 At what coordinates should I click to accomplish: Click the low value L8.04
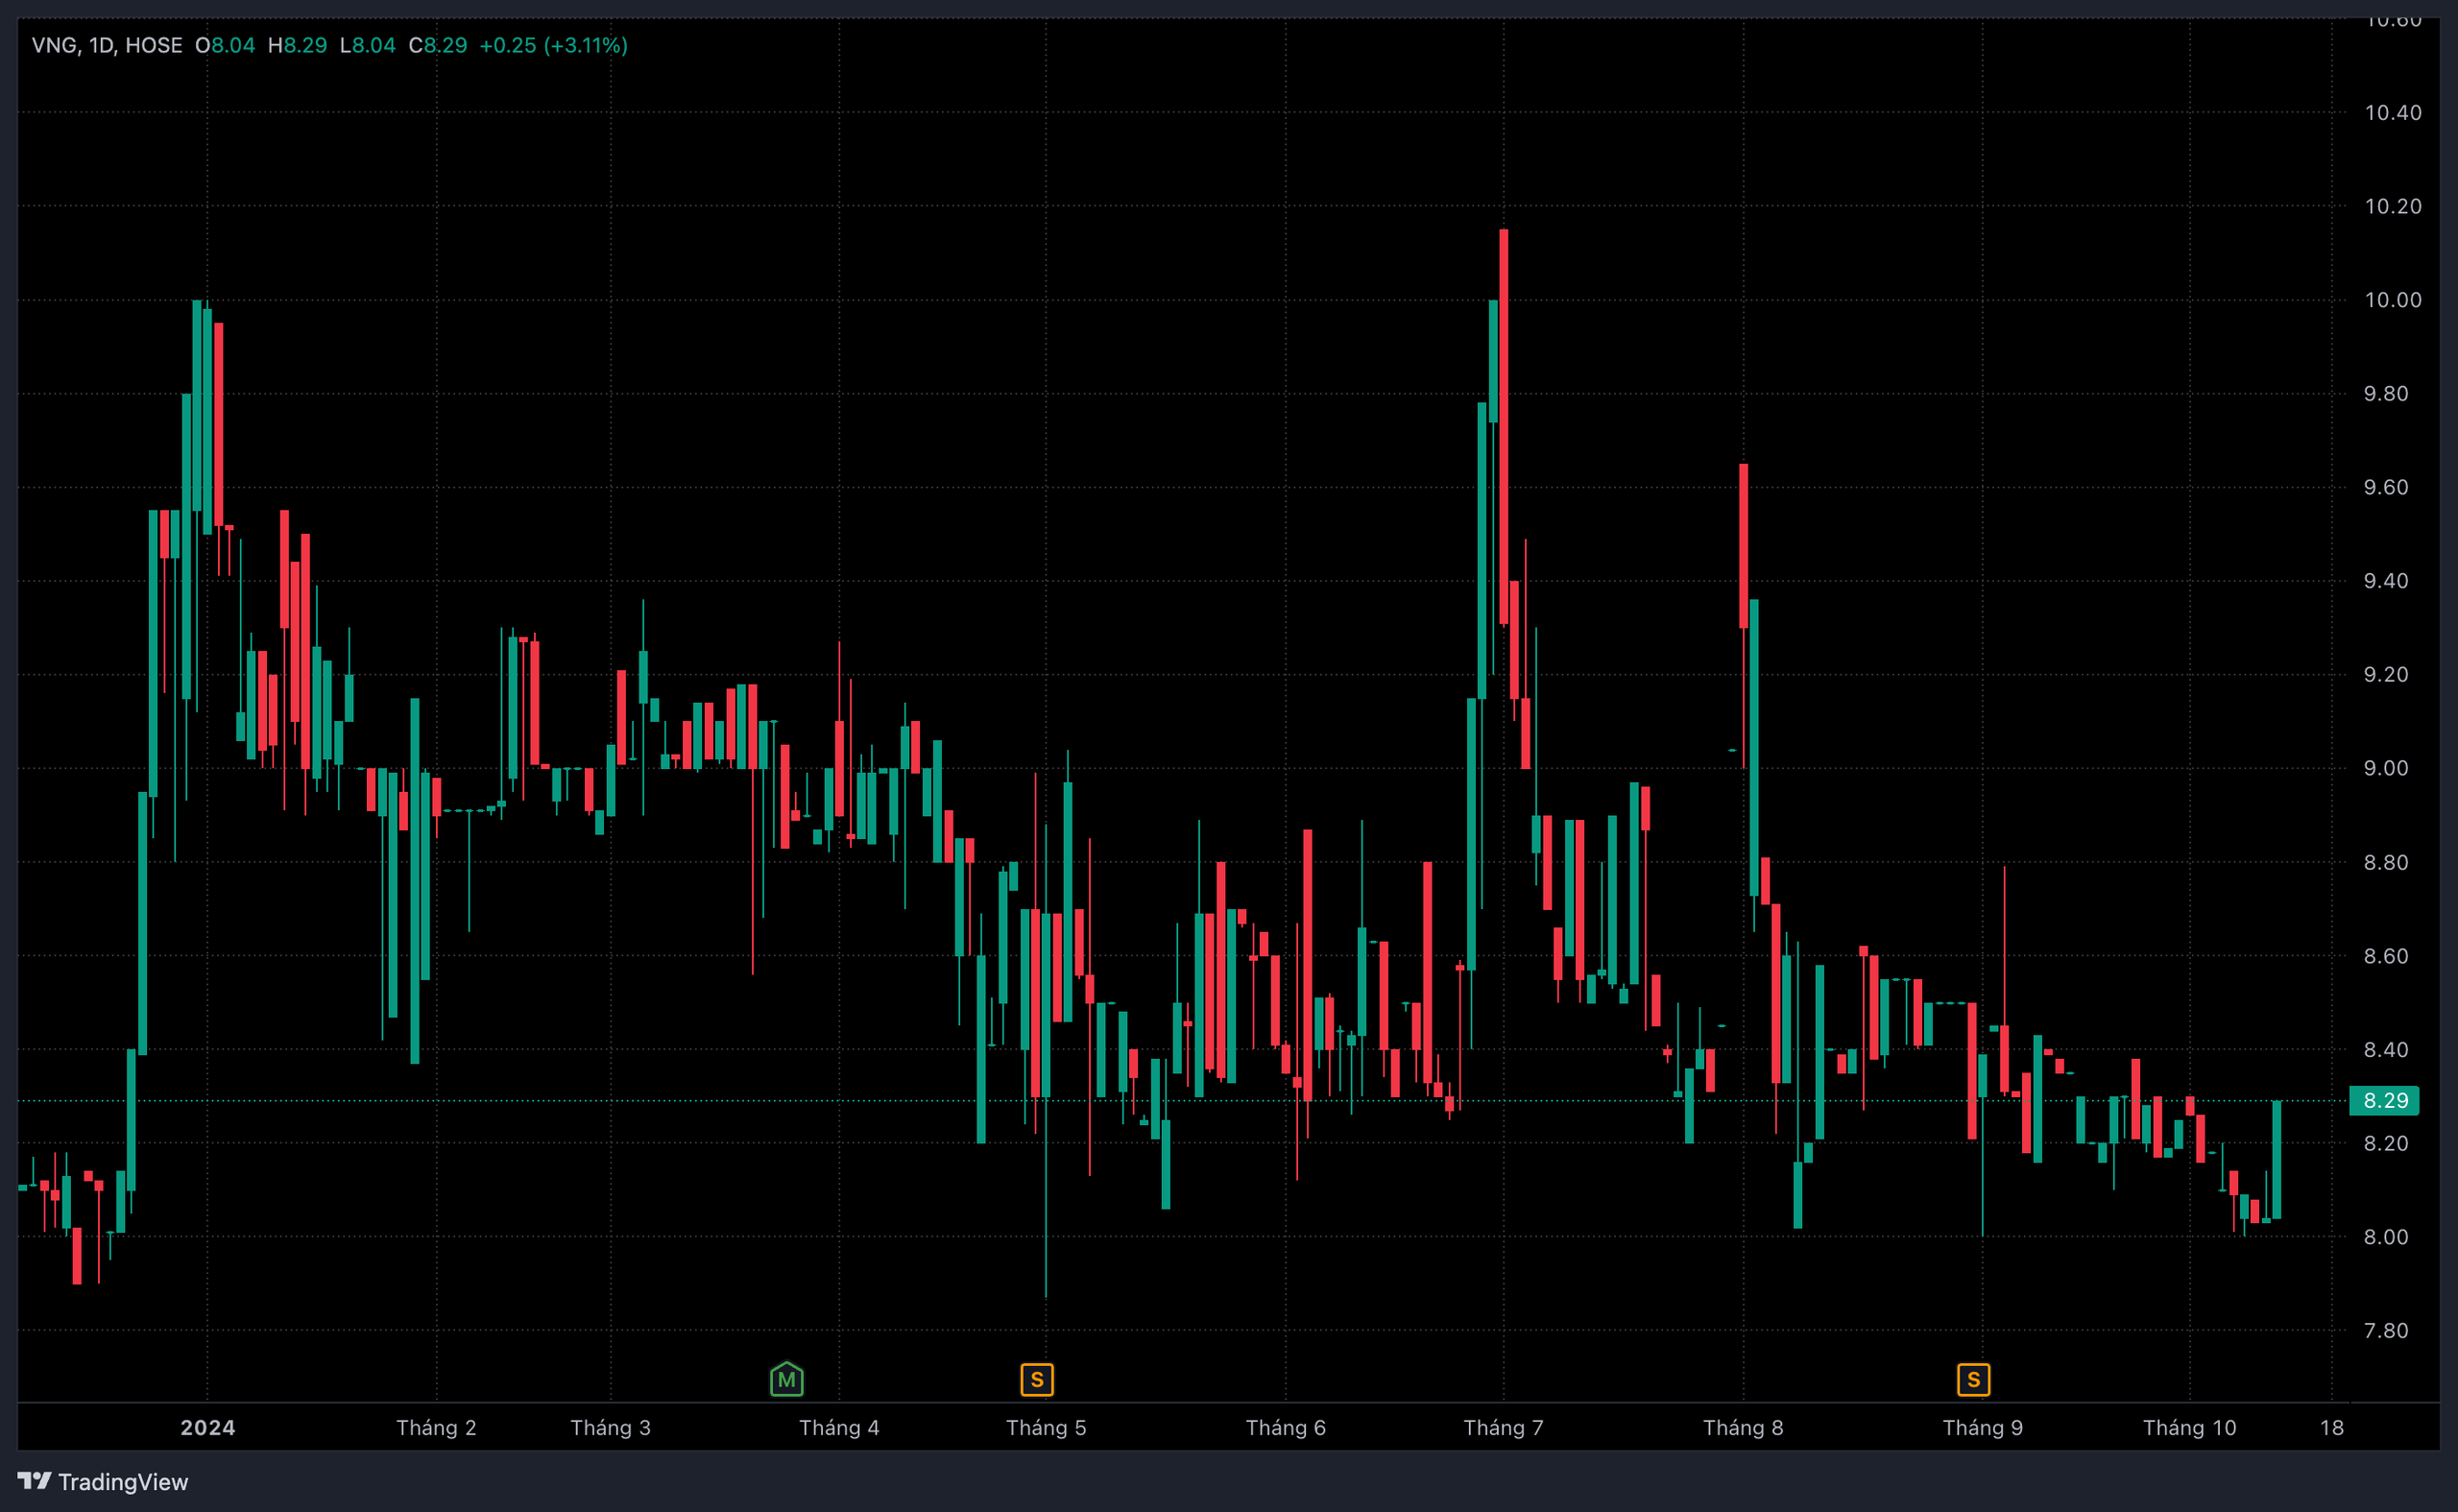coord(368,45)
